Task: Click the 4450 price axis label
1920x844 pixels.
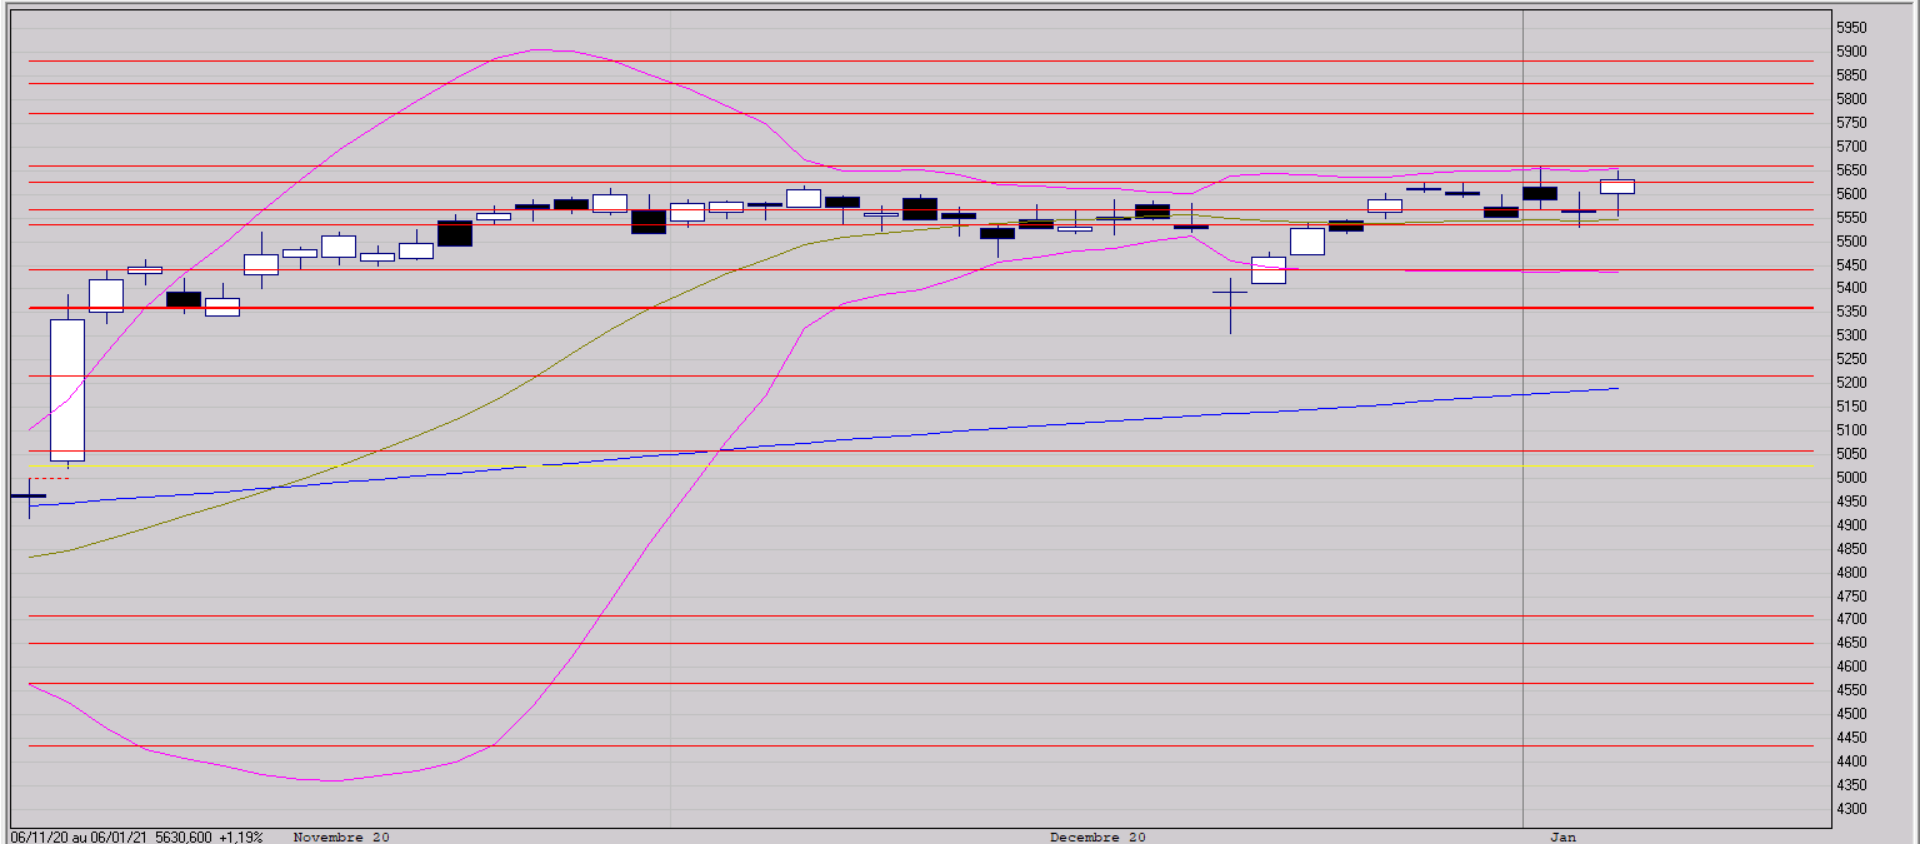Action: tap(1851, 738)
